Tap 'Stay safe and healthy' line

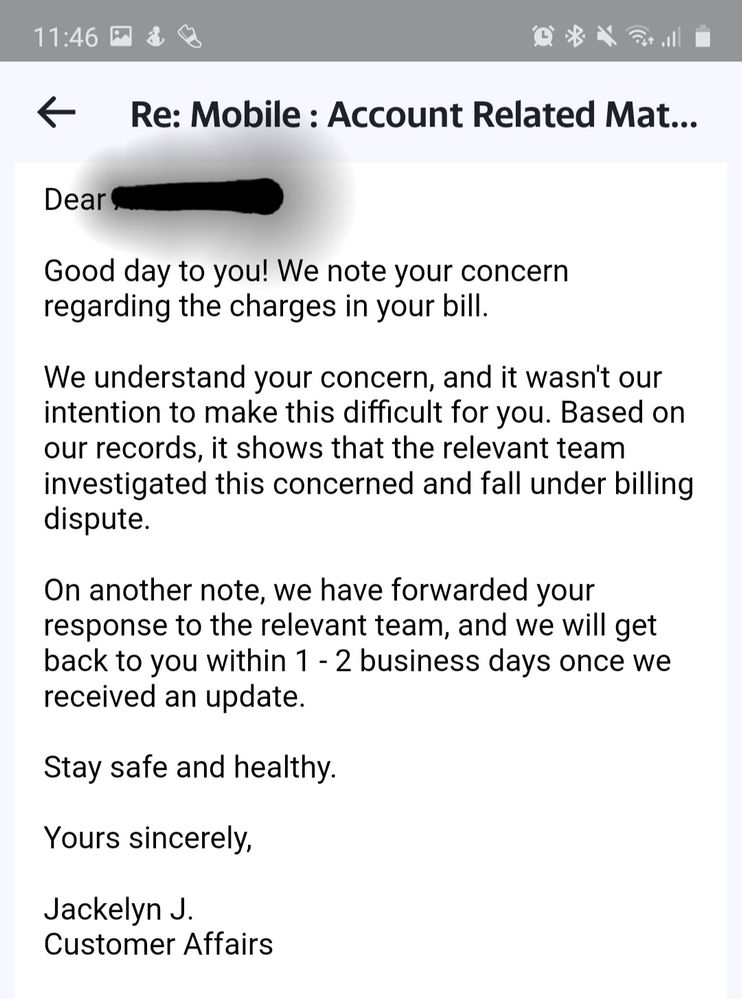coord(189,768)
